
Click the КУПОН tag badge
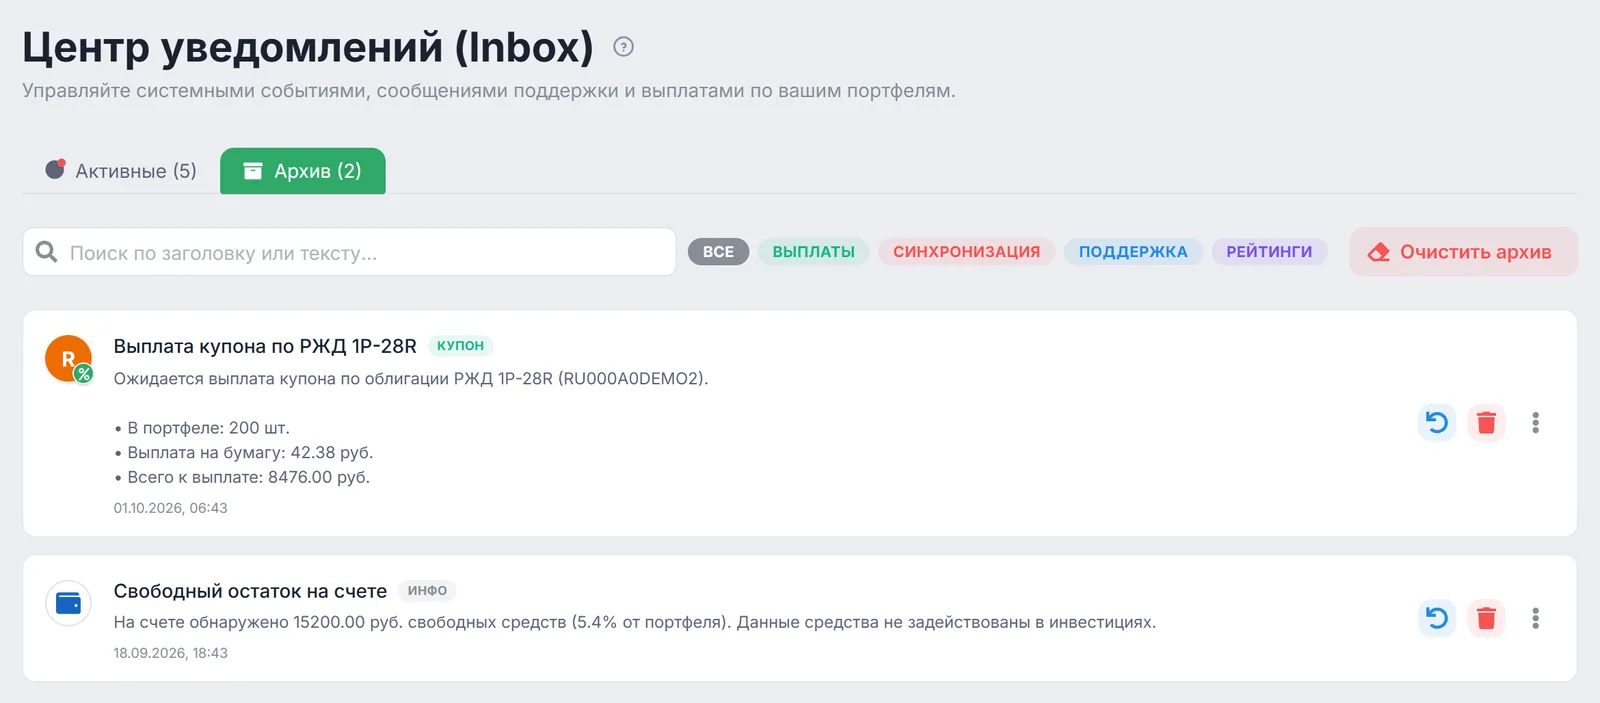pyautogui.click(x=460, y=346)
